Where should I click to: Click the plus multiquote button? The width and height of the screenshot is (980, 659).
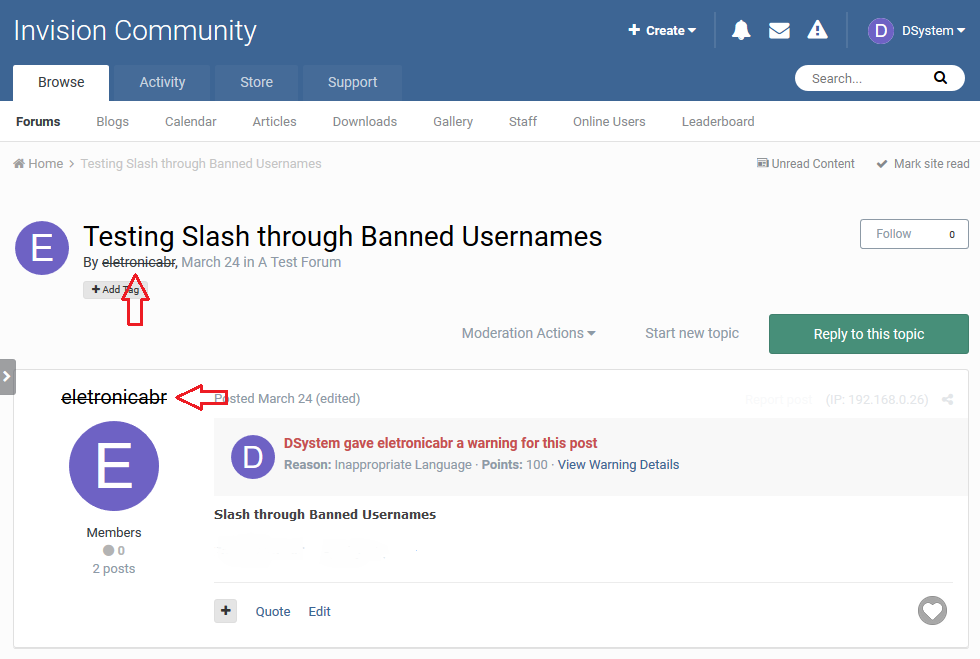point(225,611)
